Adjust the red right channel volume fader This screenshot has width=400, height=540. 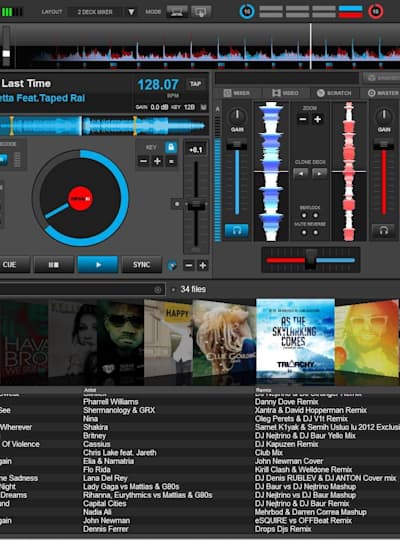point(384,146)
